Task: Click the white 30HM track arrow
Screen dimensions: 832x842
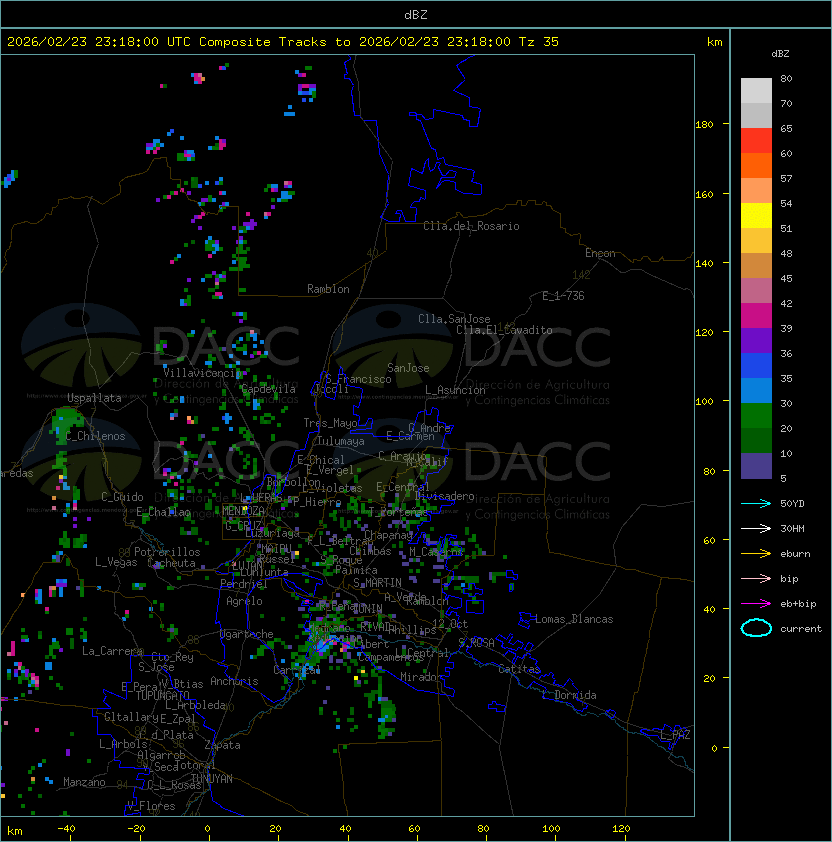Action: (x=756, y=528)
